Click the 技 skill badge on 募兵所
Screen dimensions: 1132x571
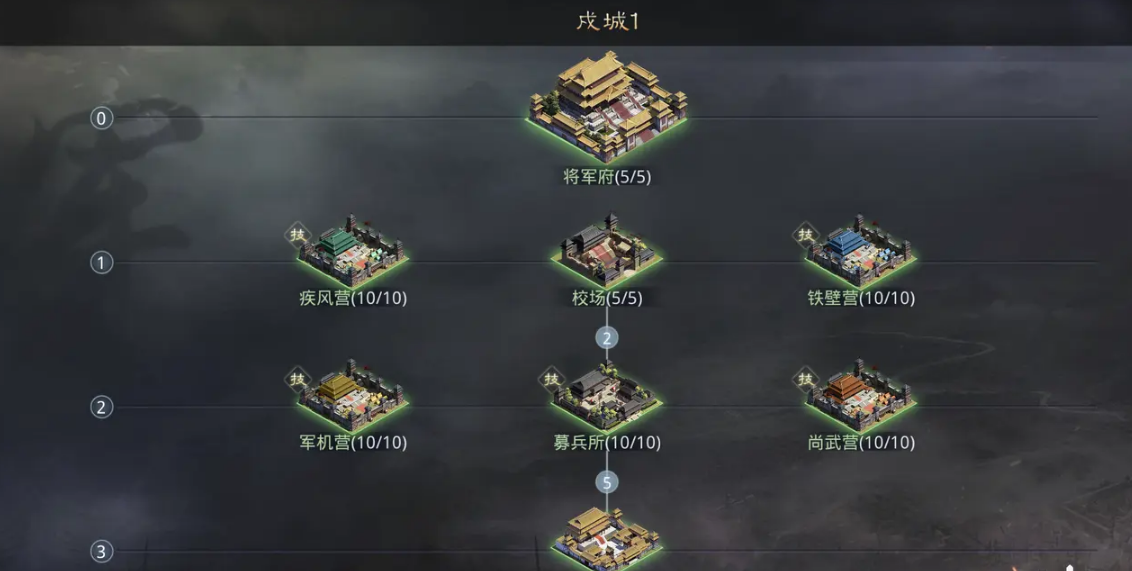552,379
